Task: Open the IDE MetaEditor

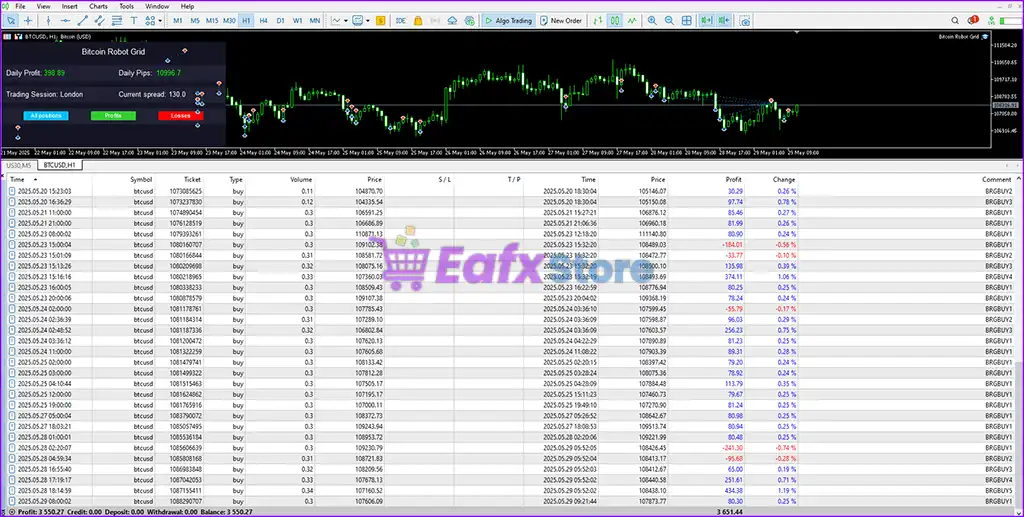Action: pyautogui.click(x=400, y=21)
